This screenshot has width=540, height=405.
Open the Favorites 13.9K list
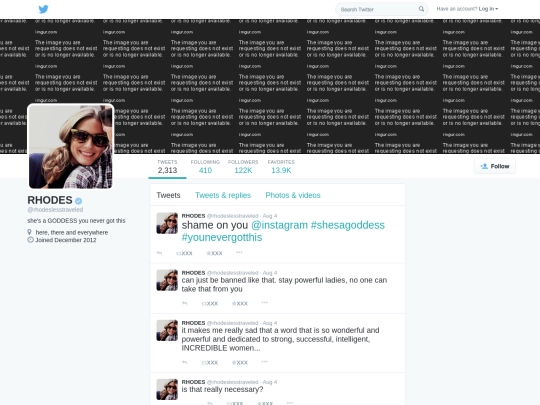pos(281,167)
